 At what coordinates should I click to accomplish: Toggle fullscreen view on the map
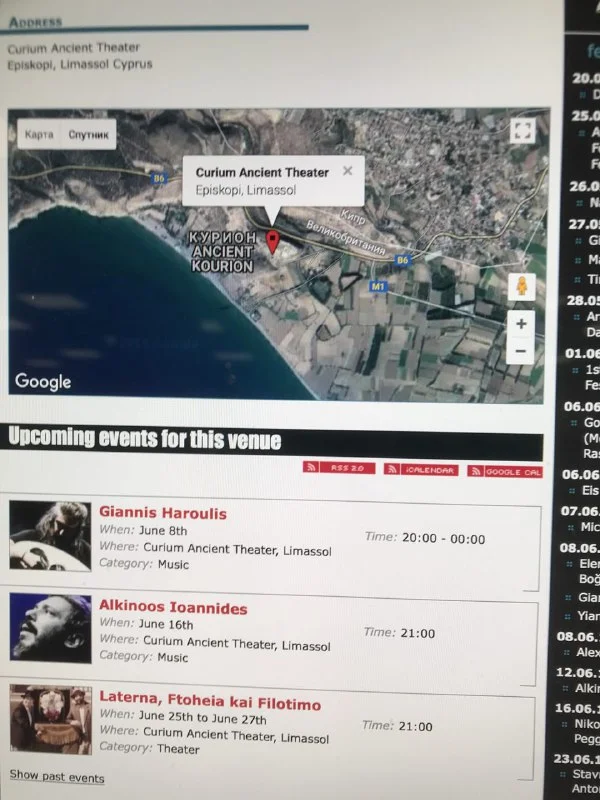[522, 131]
